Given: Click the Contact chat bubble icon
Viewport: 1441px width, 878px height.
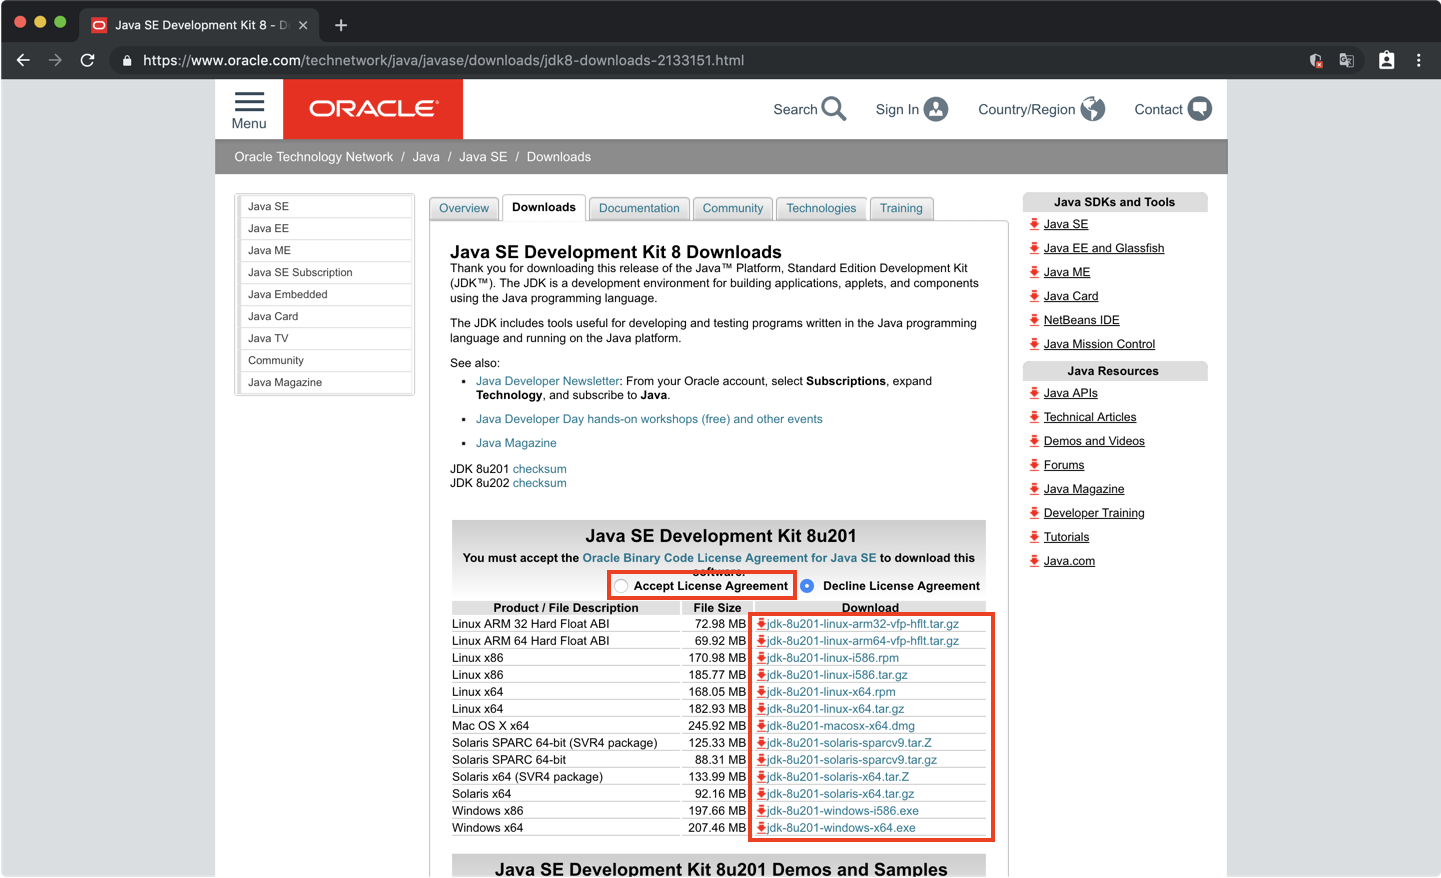Looking at the screenshot, I should point(1200,109).
